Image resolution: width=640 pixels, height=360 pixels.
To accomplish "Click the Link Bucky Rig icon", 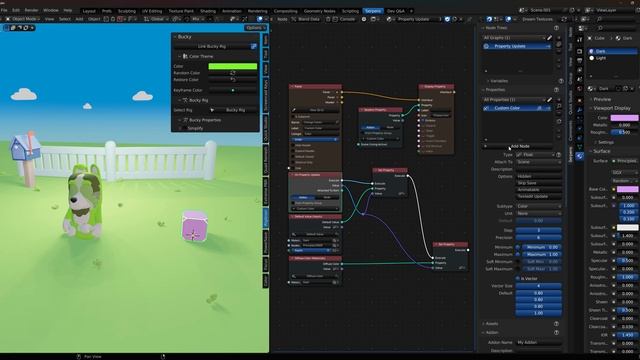I will (x=253, y=46).
